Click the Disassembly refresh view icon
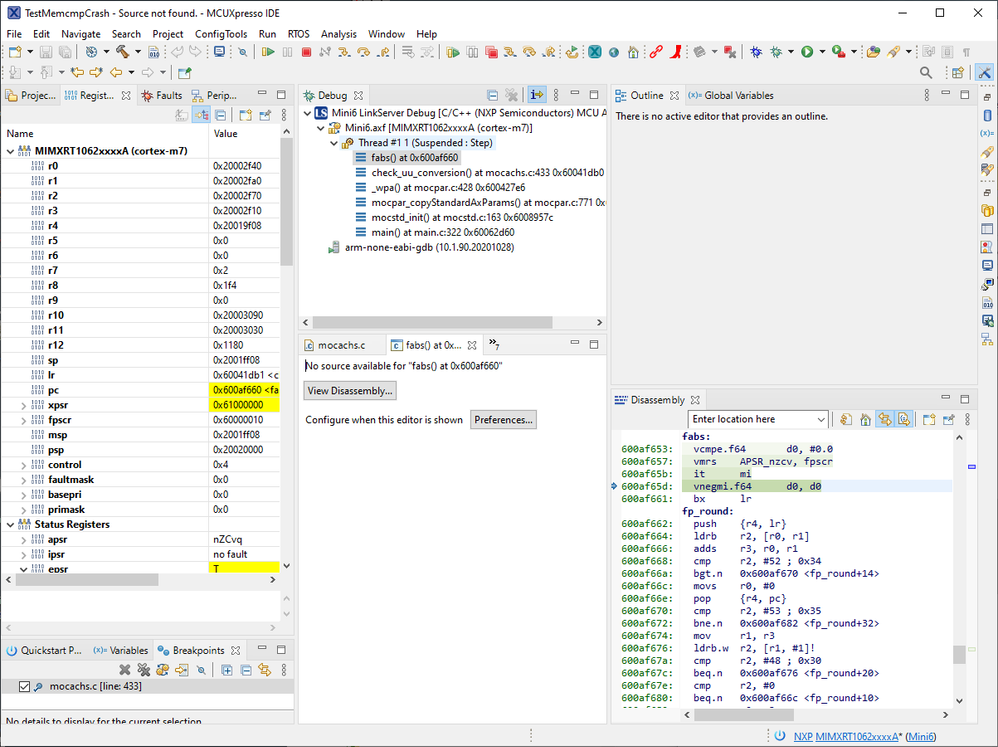 [x=846, y=419]
